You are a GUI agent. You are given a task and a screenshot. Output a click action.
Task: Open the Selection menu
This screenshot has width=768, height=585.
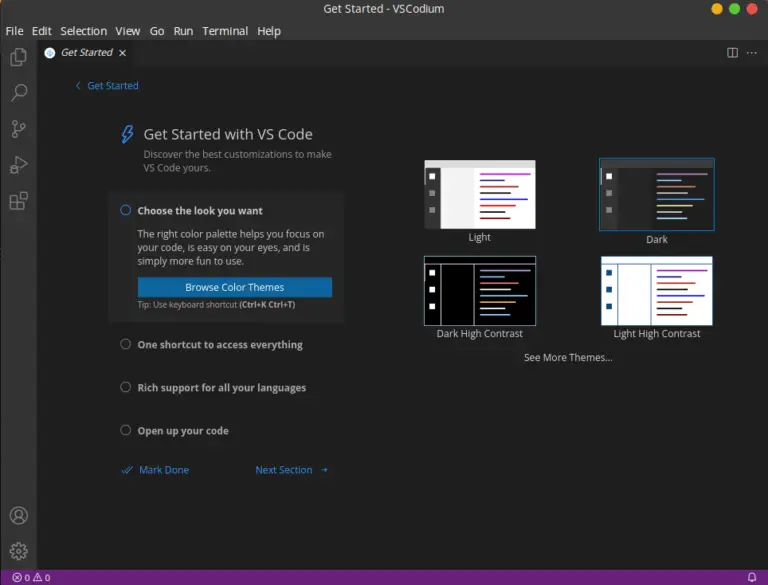83,31
